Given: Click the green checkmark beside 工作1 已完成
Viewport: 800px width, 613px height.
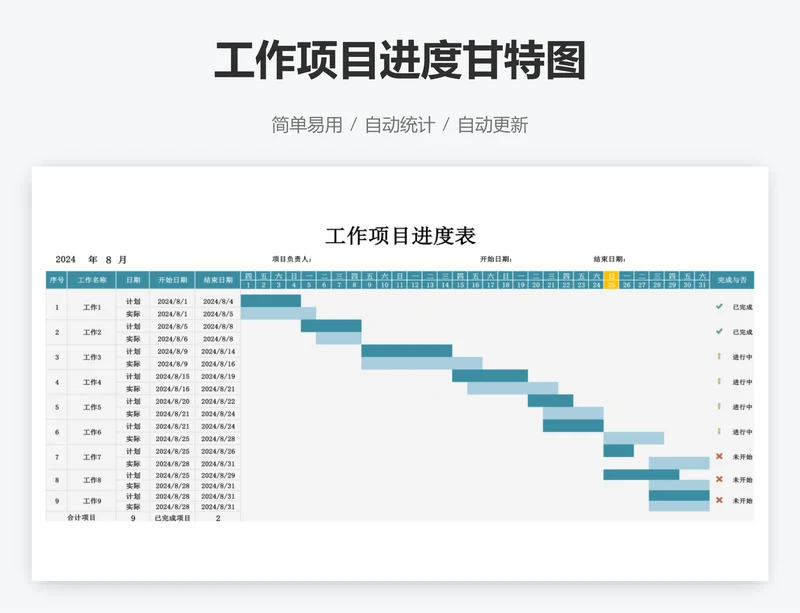Looking at the screenshot, I should 719,307.
